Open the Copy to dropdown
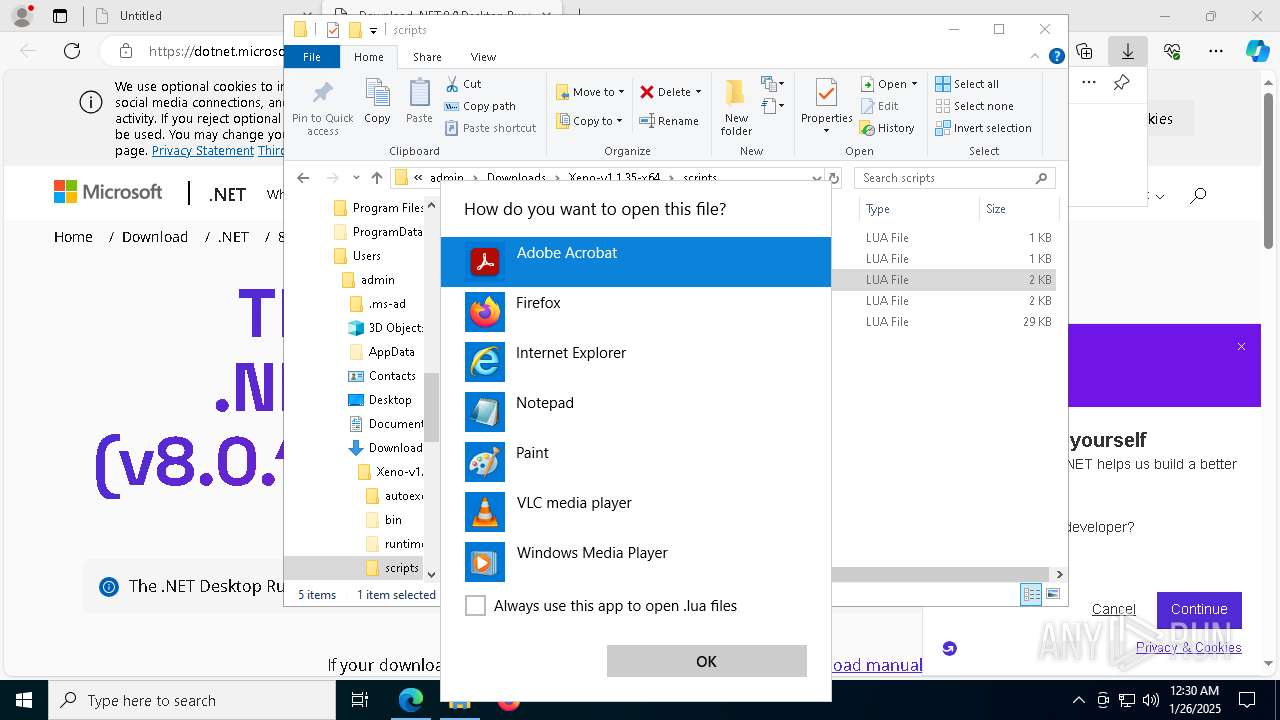 click(589, 121)
